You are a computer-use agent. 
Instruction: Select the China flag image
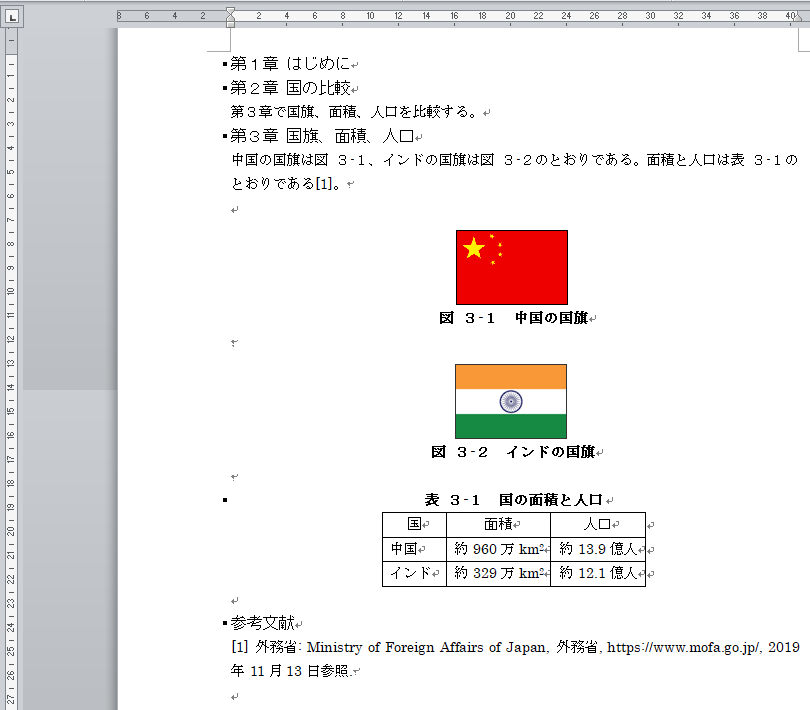[x=511, y=267]
